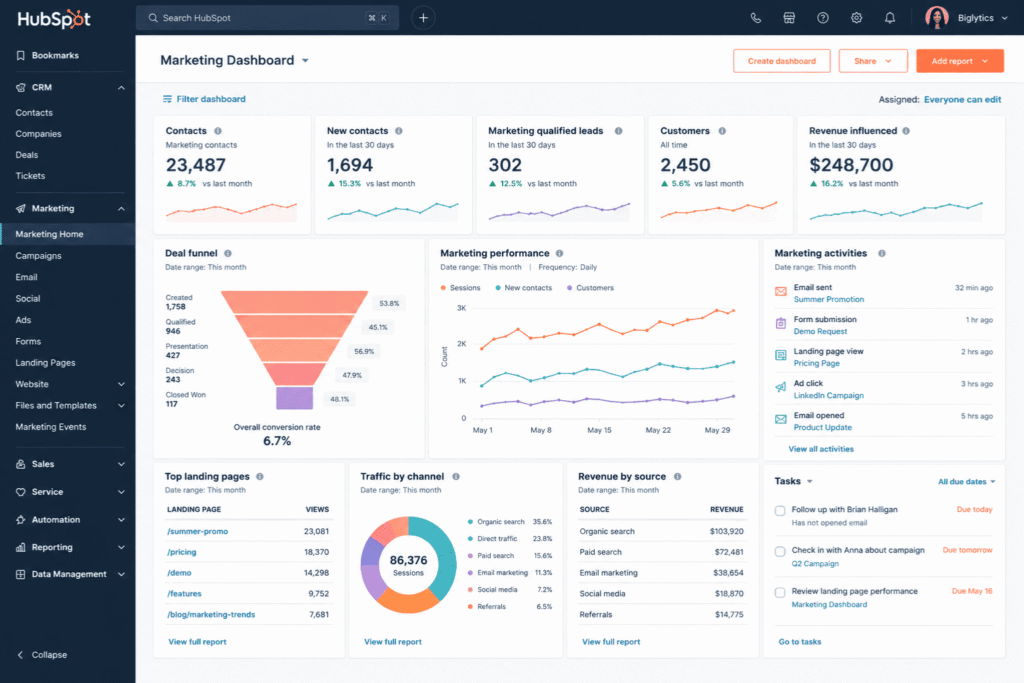This screenshot has height=683, width=1024.
Task: Click the Search HubSpot field
Action: tap(267, 18)
